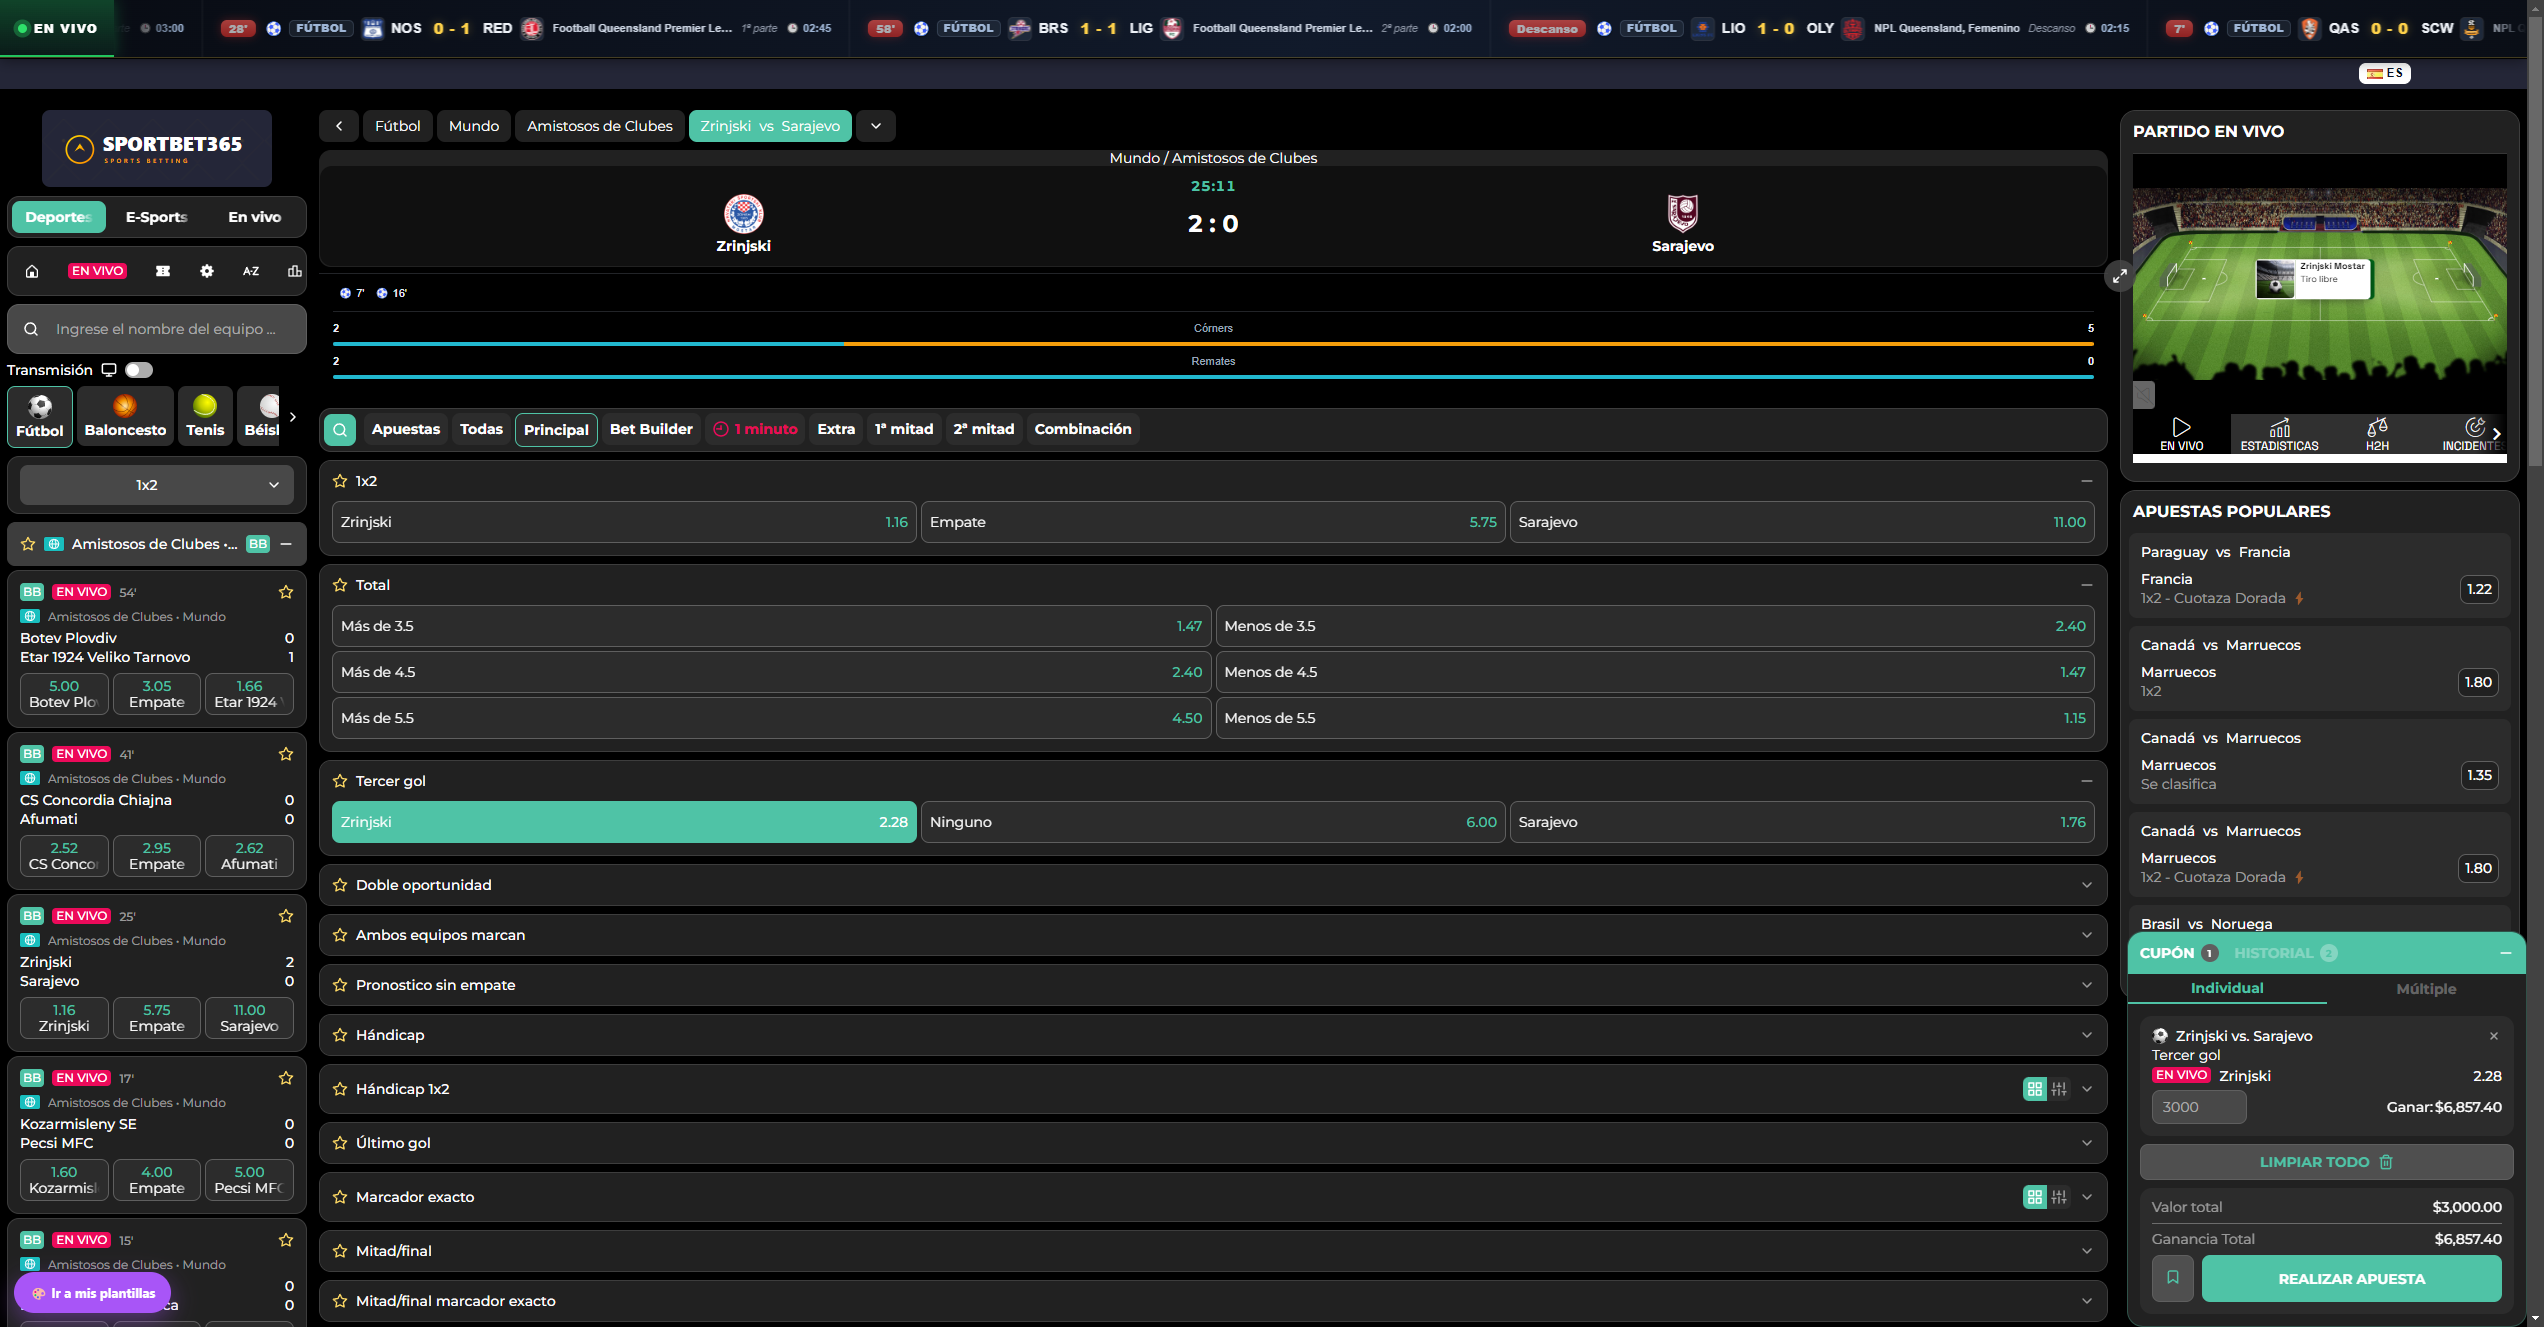Click the team name search field
Screen dimensions: 2544x1327
(x=157, y=329)
